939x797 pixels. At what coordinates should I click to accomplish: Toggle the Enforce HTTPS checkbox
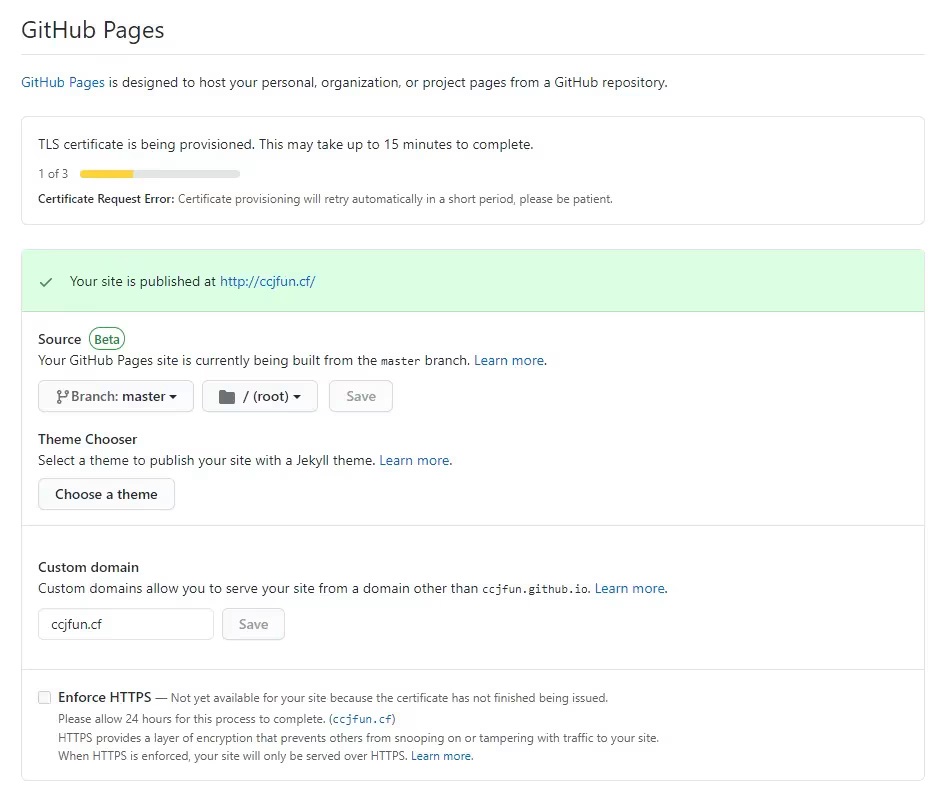point(45,698)
